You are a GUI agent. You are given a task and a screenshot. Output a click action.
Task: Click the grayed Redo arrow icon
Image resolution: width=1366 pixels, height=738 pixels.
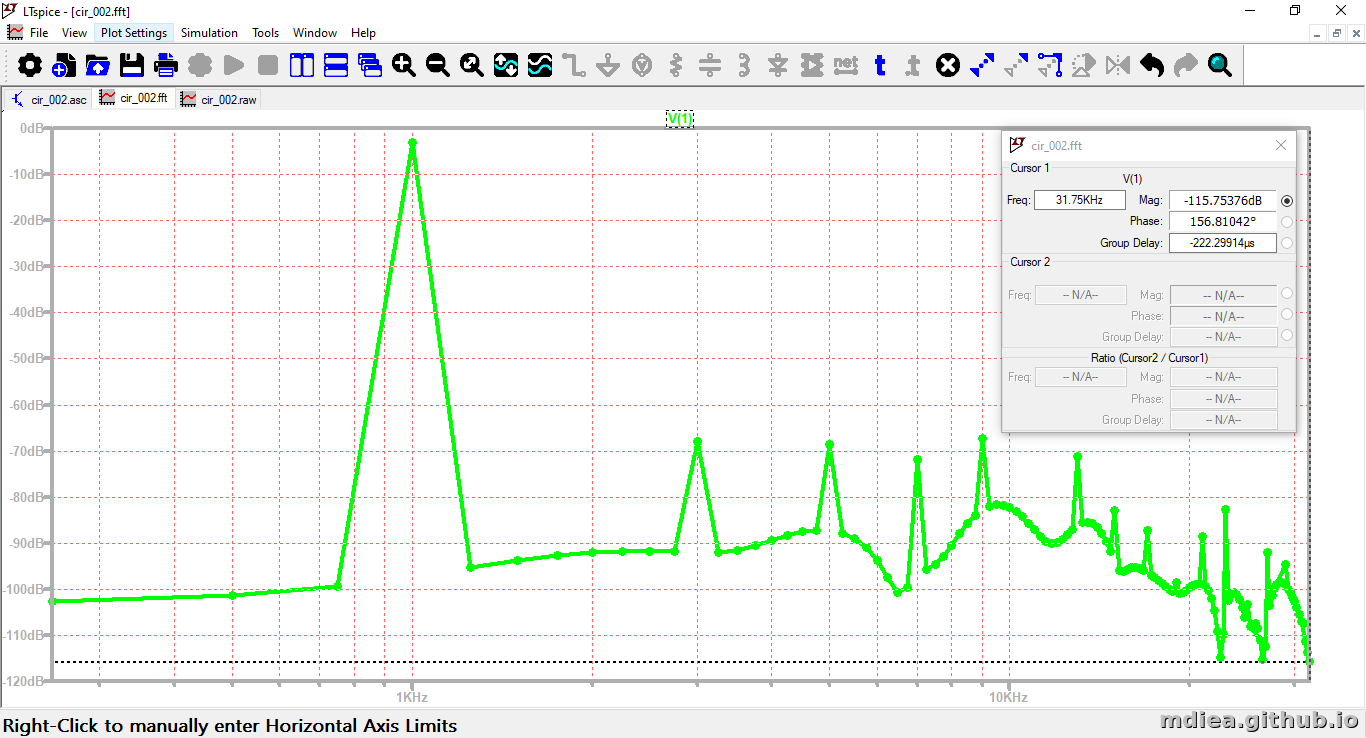1186,66
